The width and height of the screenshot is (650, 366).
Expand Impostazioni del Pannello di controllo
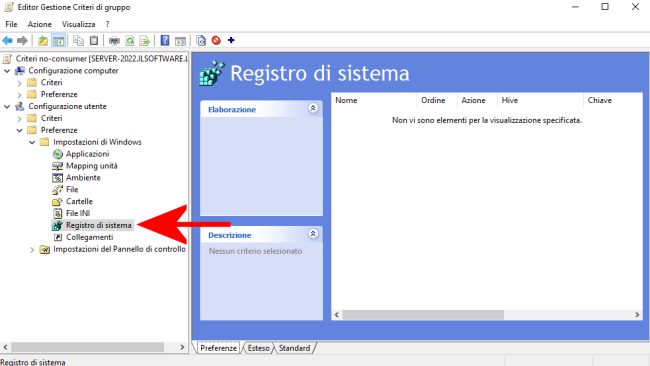pyautogui.click(x=32, y=250)
